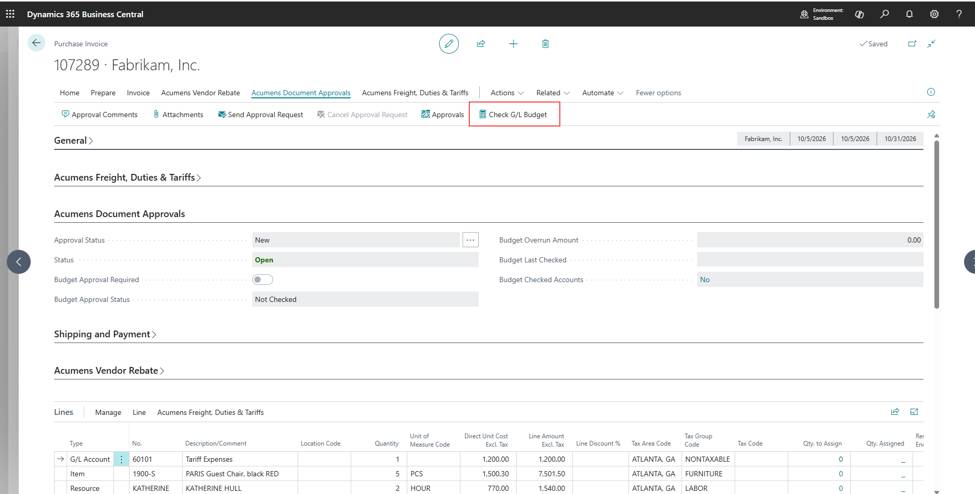Expand the Lines section icon
975x494 pixels.
[x=914, y=411]
